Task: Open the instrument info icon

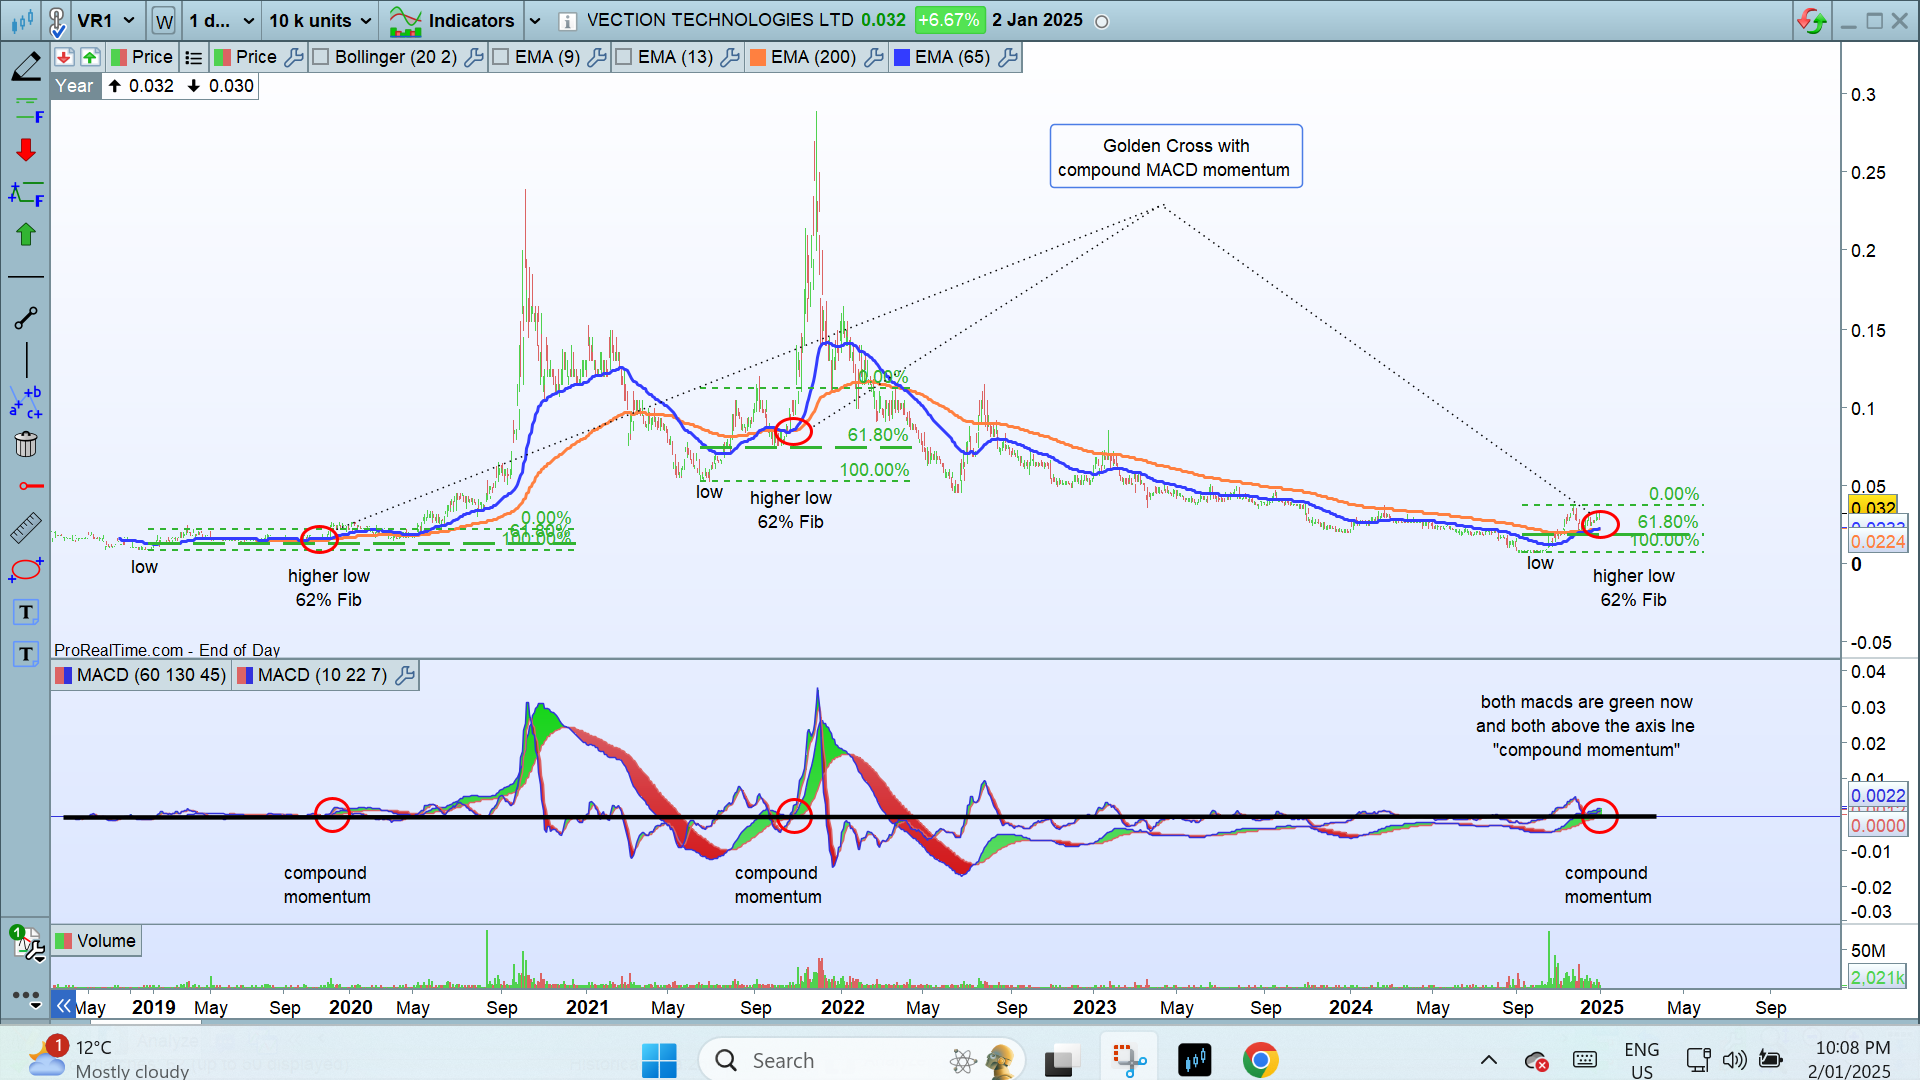Action: (x=567, y=21)
